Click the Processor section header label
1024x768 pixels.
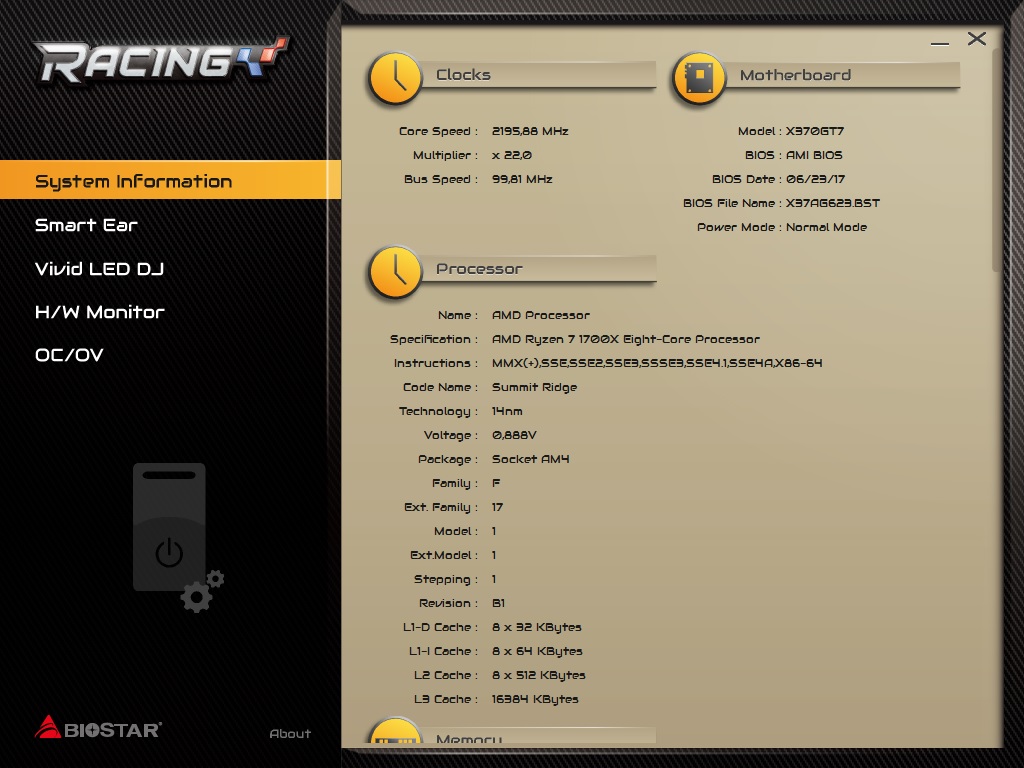tap(479, 269)
